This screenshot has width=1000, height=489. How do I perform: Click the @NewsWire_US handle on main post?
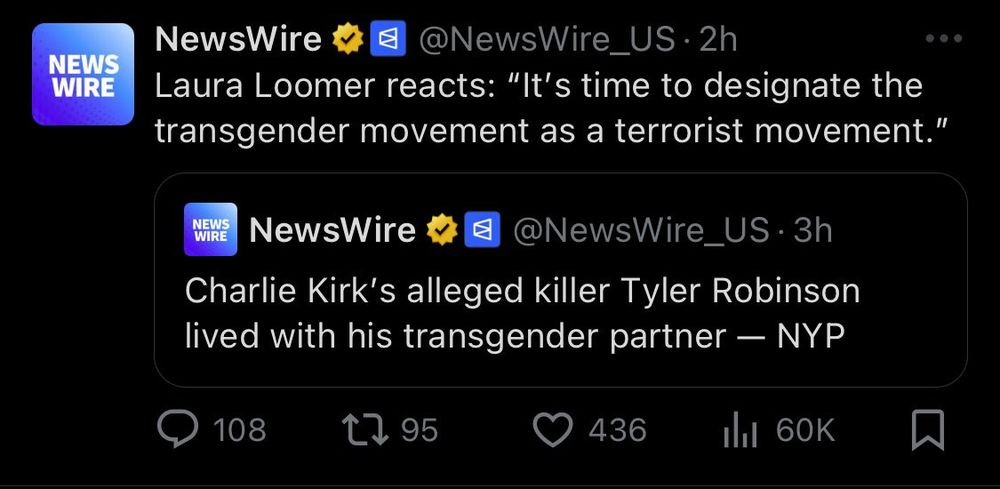pyautogui.click(x=543, y=40)
